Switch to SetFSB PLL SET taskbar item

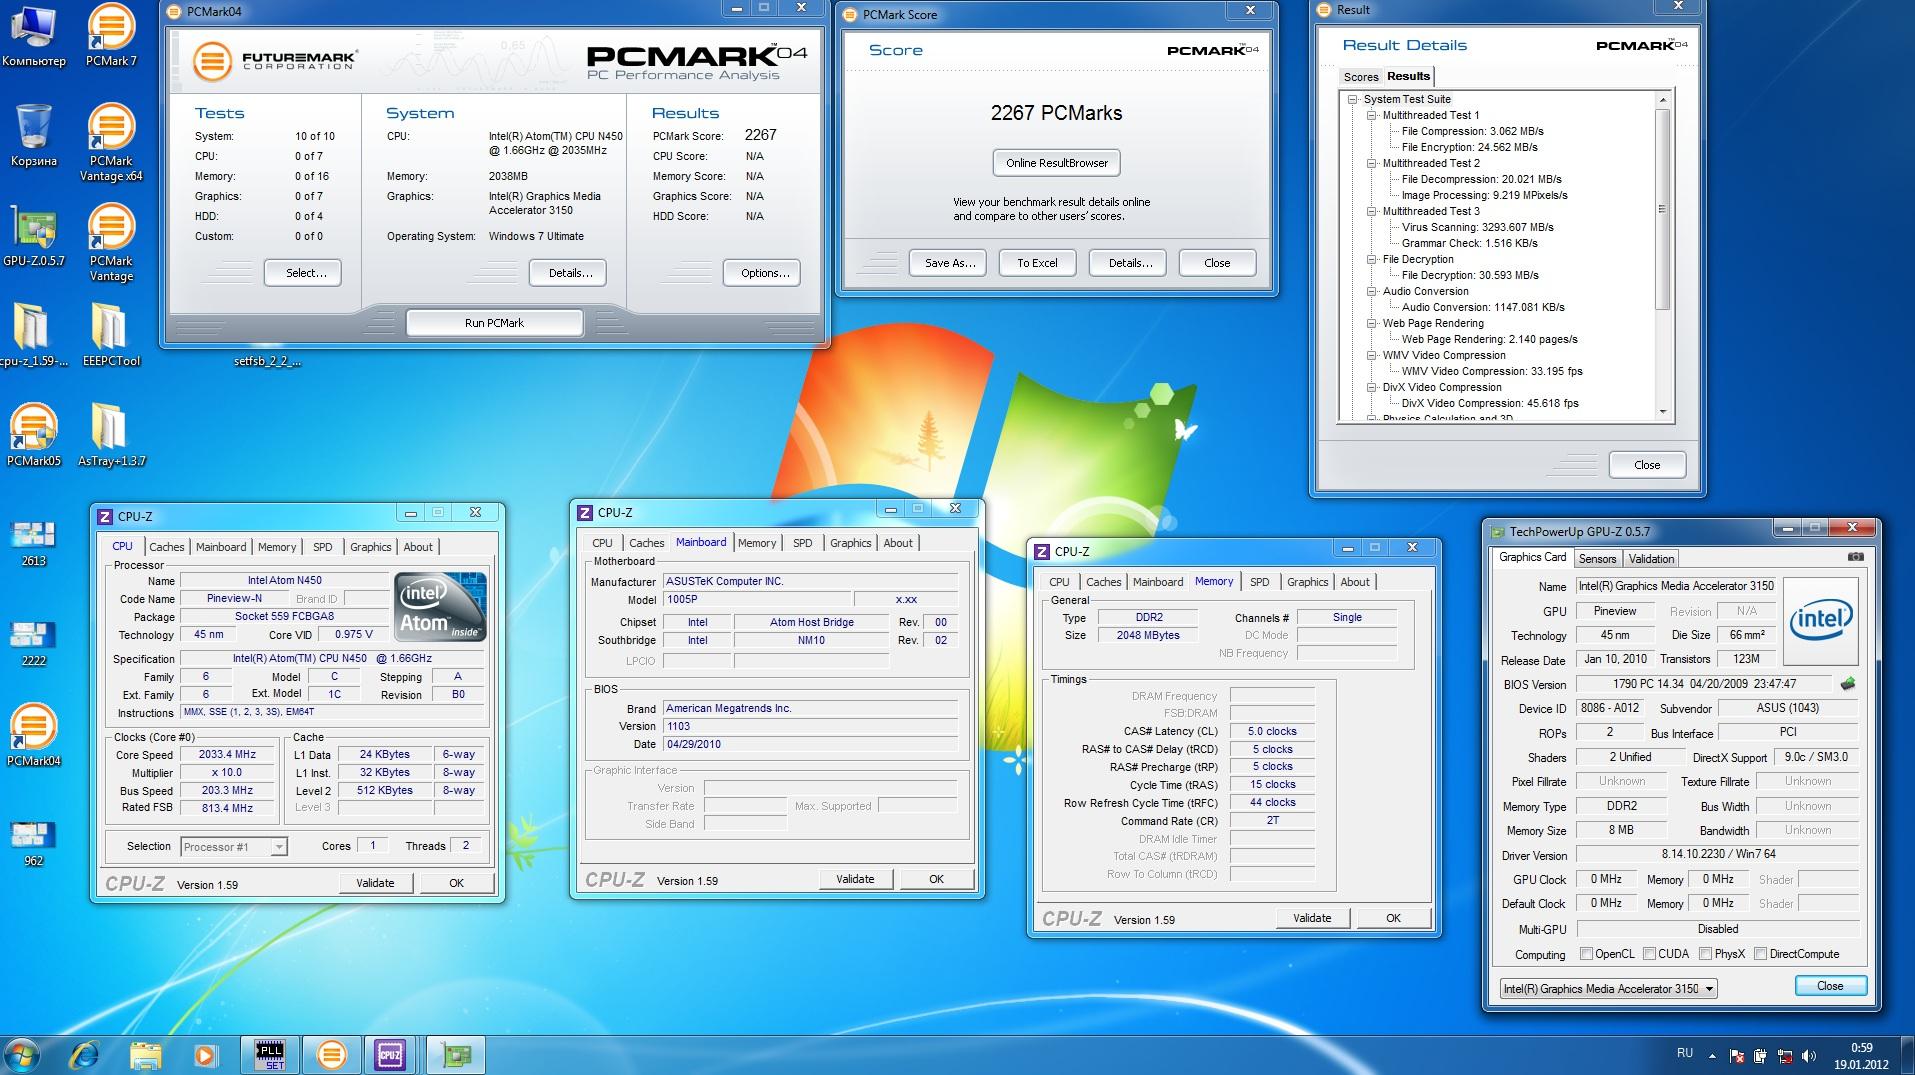tap(270, 1055)
